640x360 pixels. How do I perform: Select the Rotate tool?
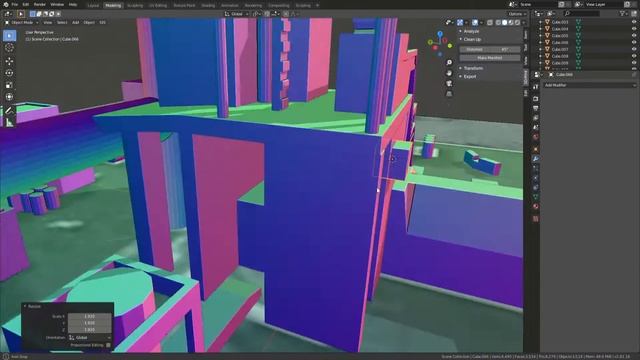click(x=9, y=73)
